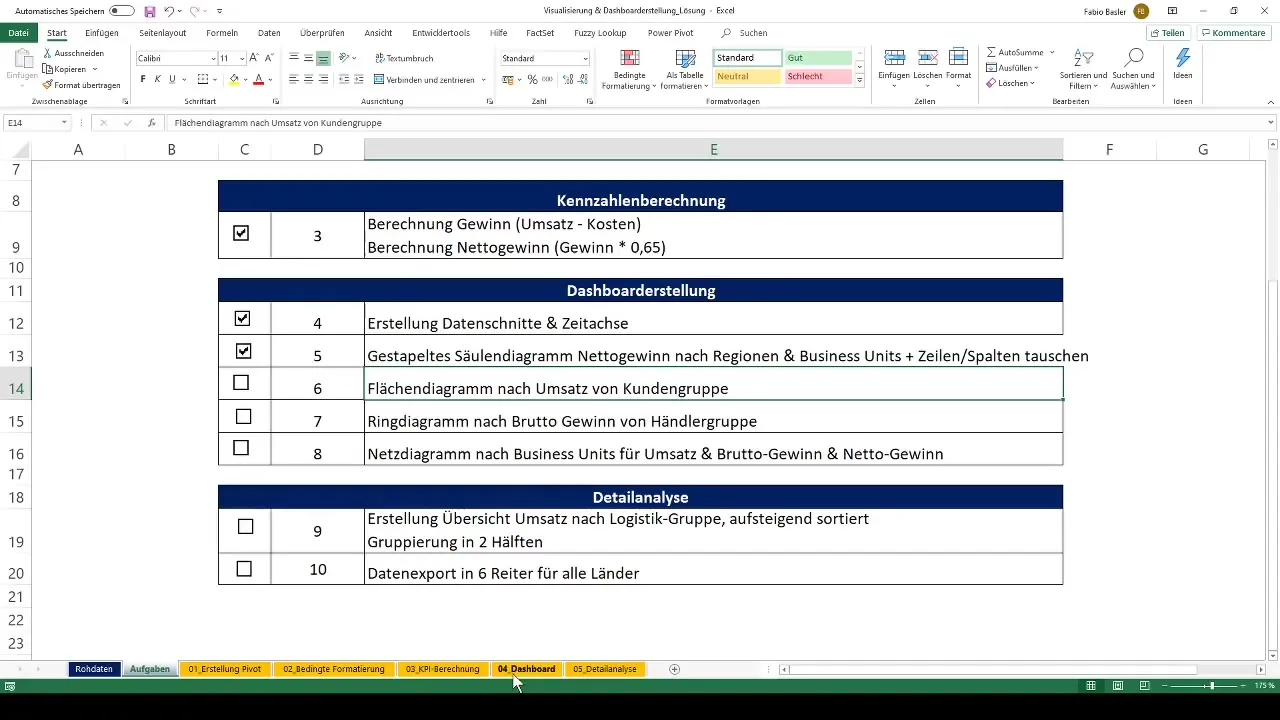Click percent style icon
Screen dimensions: 1280x720
click(x=532, y=79)
